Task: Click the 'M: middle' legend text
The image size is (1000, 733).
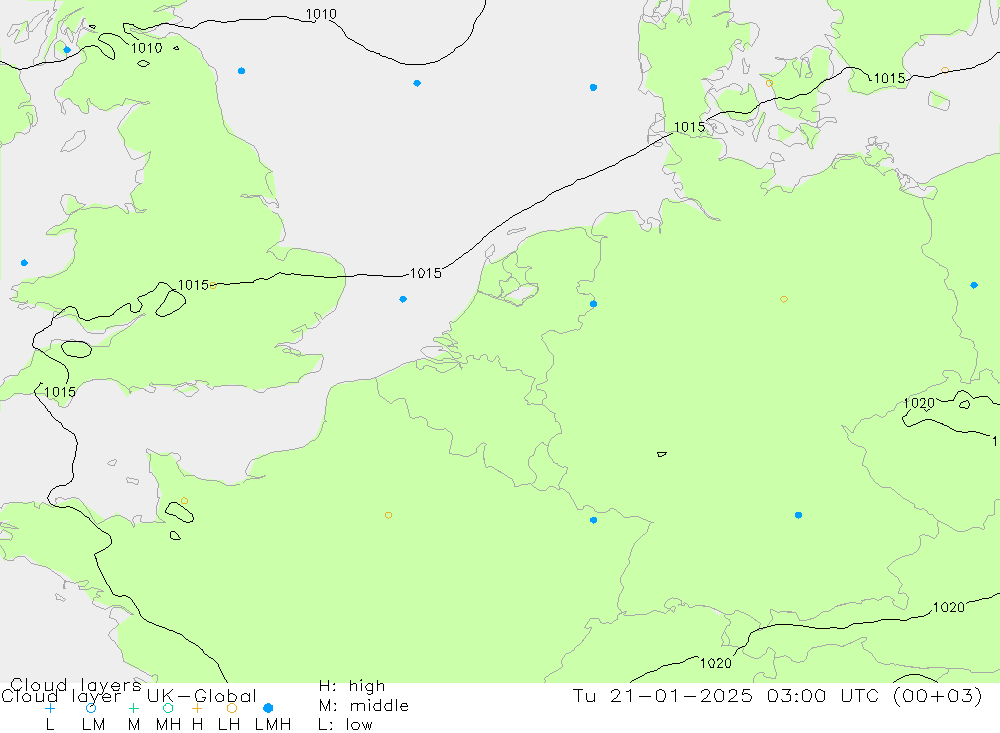Action: click(x=364, y=706)
